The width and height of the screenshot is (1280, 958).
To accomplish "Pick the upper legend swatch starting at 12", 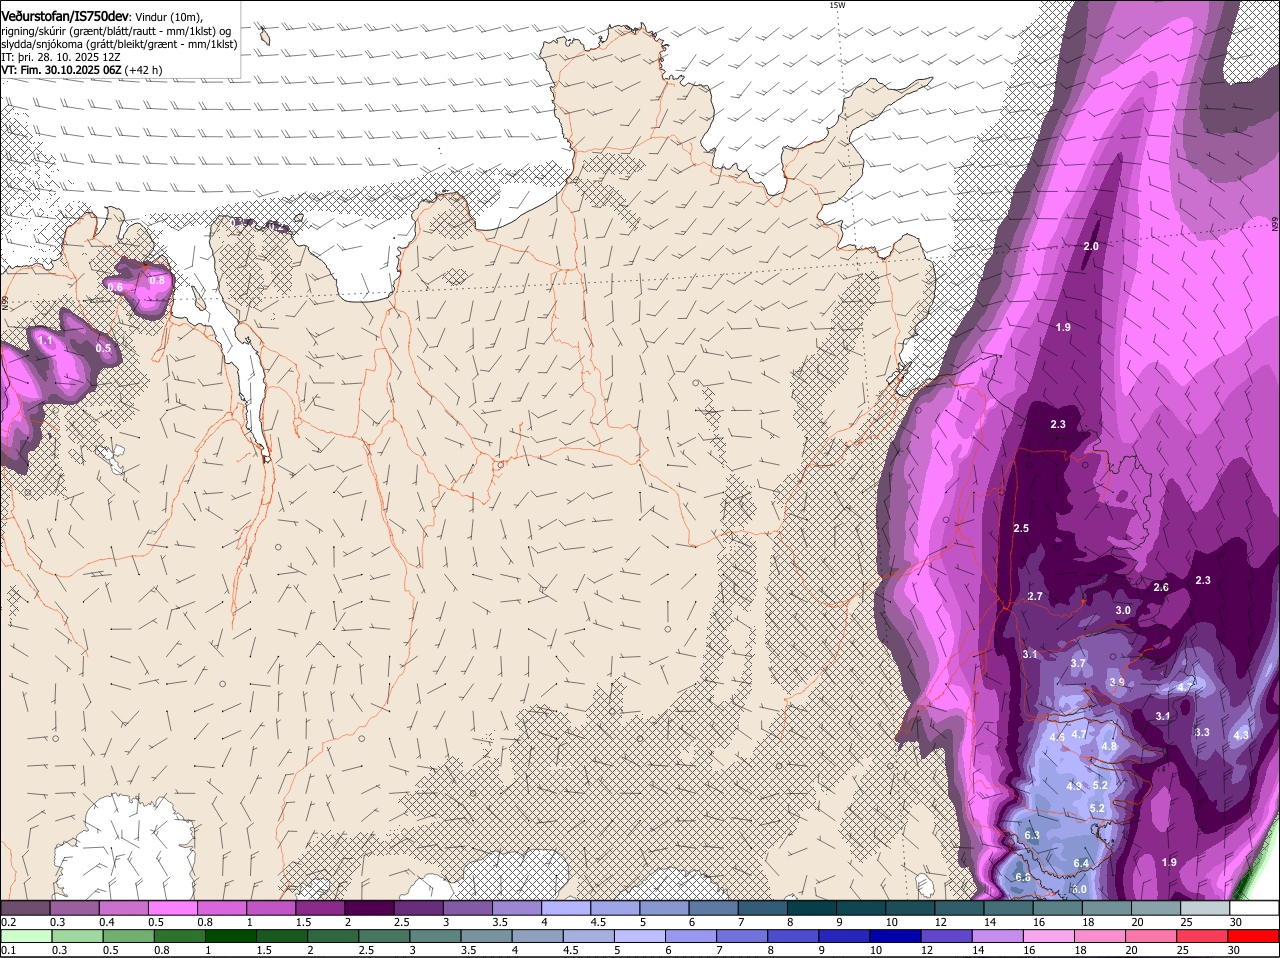I will tap(960, 907).
